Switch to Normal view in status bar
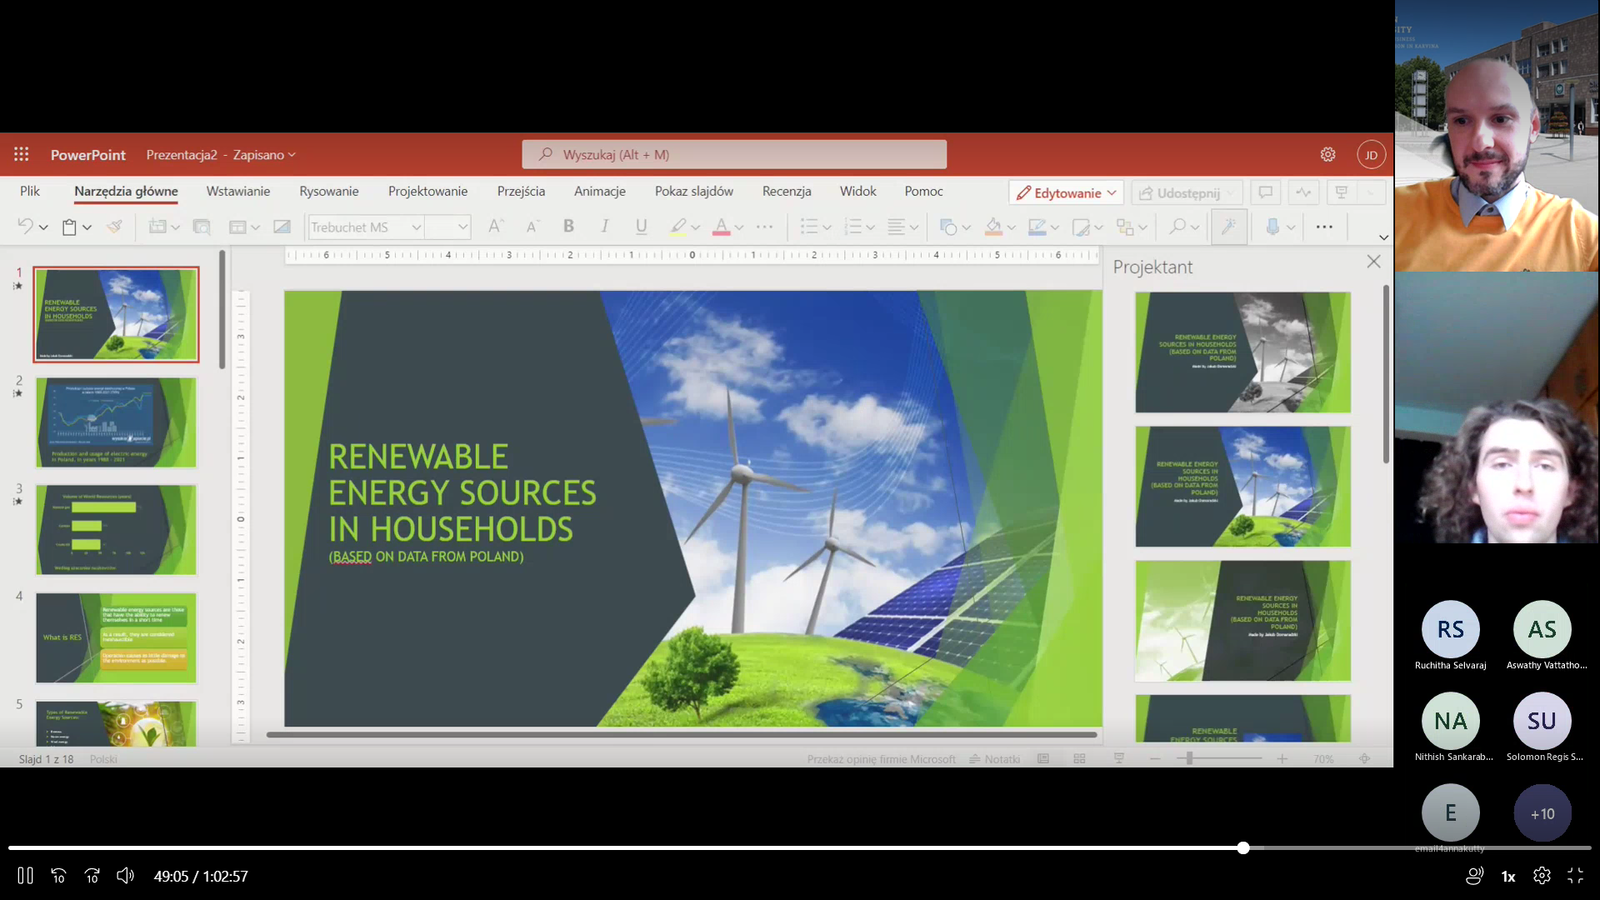The height and width of the screenshot is (900, 1600). 1043,759
